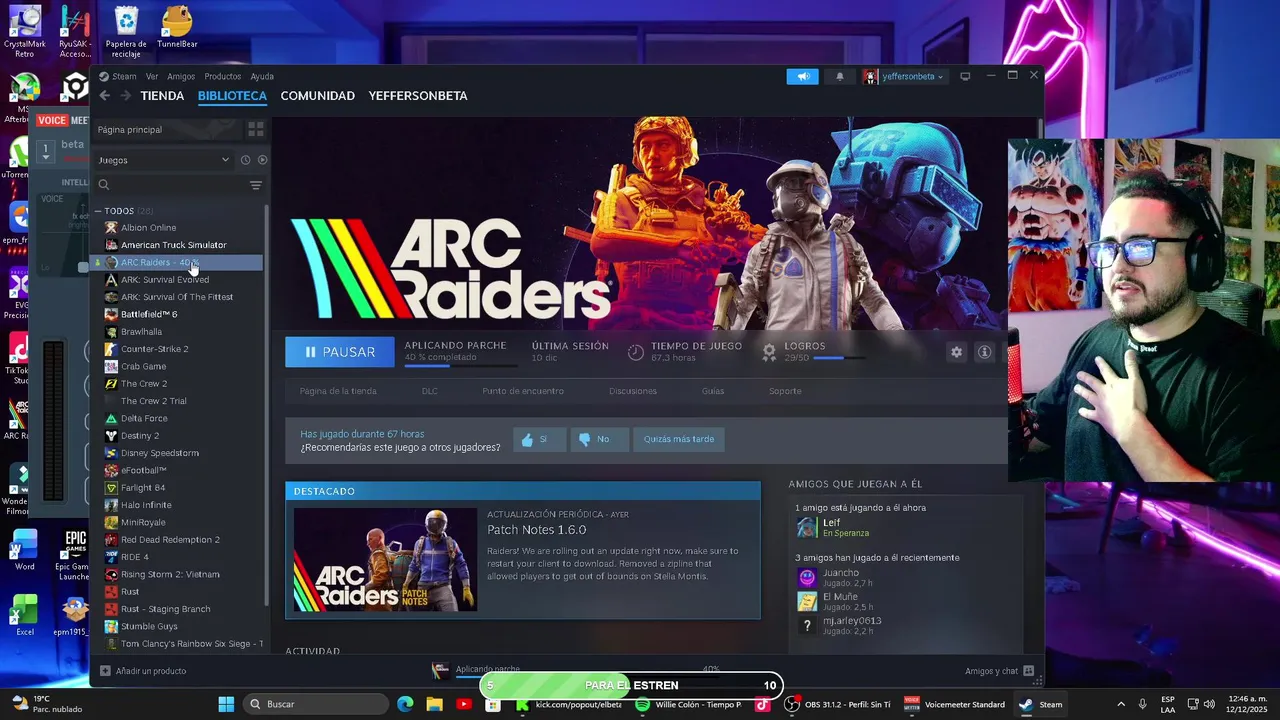Go back with the left arrow
This screenshot has width=1280, height=720.
(x=104, y=96)
